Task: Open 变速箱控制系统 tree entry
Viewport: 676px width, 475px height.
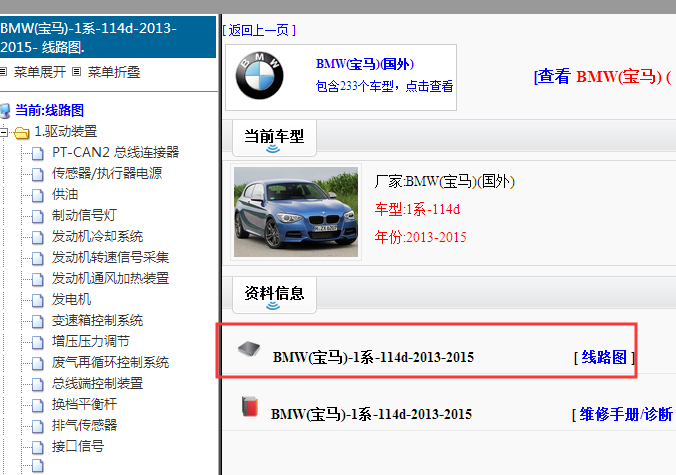Action: pyautogui.click(x=97, y=321)
